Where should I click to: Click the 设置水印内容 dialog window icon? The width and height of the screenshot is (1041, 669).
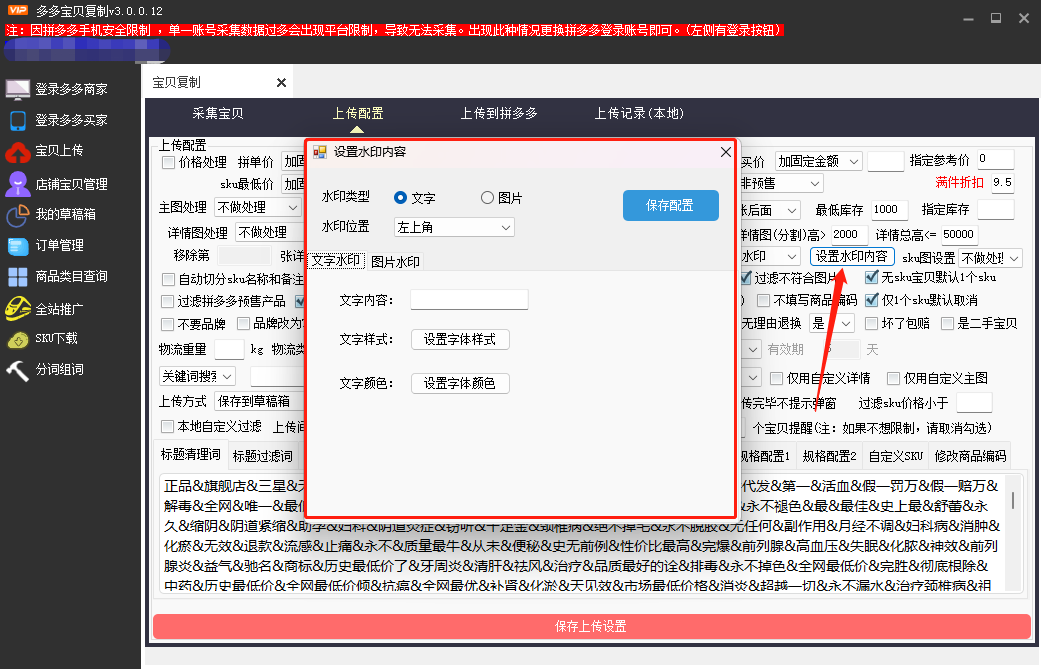pyautogui.click(x=320, y=152)
